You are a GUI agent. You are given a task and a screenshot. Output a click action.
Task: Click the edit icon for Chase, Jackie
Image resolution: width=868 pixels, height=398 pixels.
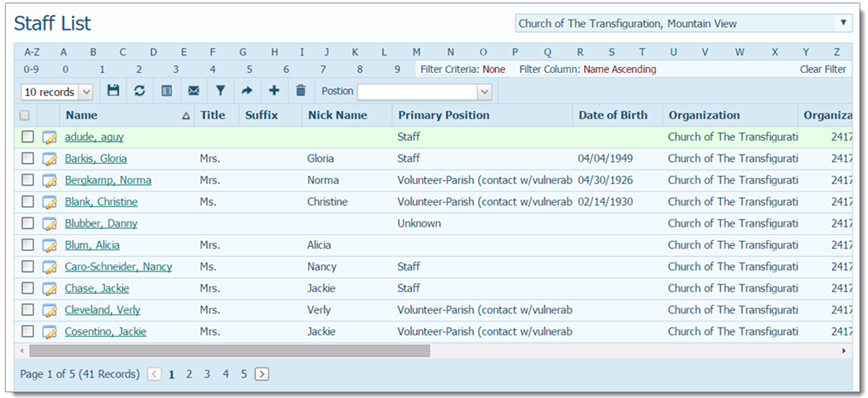[x=50, y=288]
